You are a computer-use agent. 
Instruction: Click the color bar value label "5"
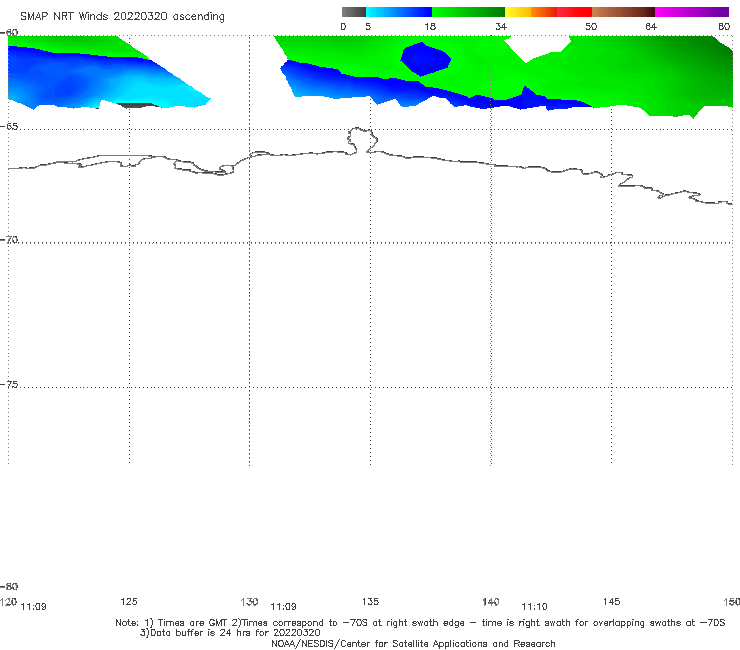click(x=368, y=26)
